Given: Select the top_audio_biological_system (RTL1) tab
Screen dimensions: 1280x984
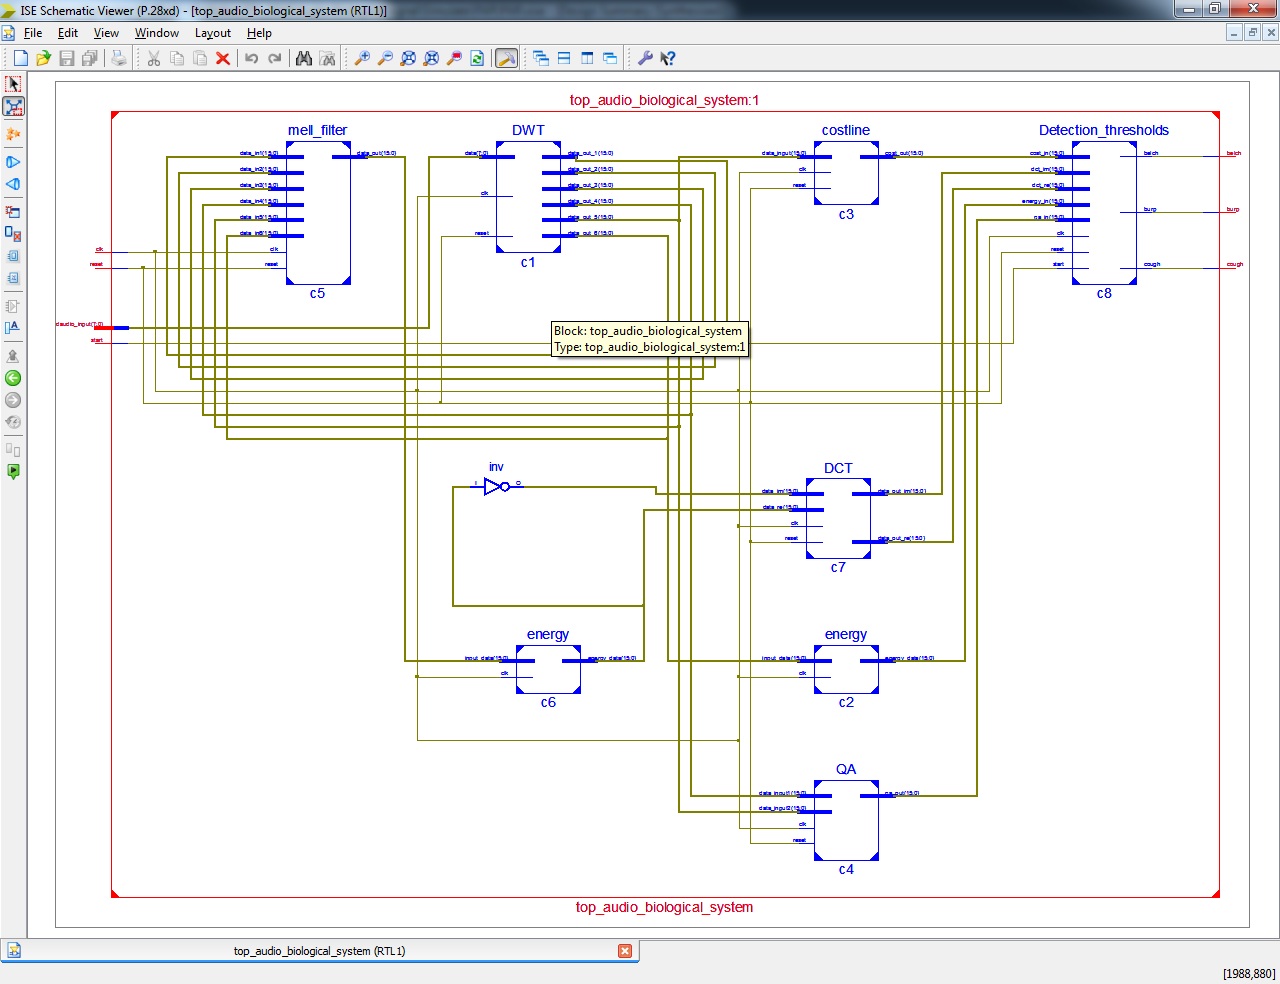Looking at the screenshot, I should pyautogui.click(x=320, y=951).
